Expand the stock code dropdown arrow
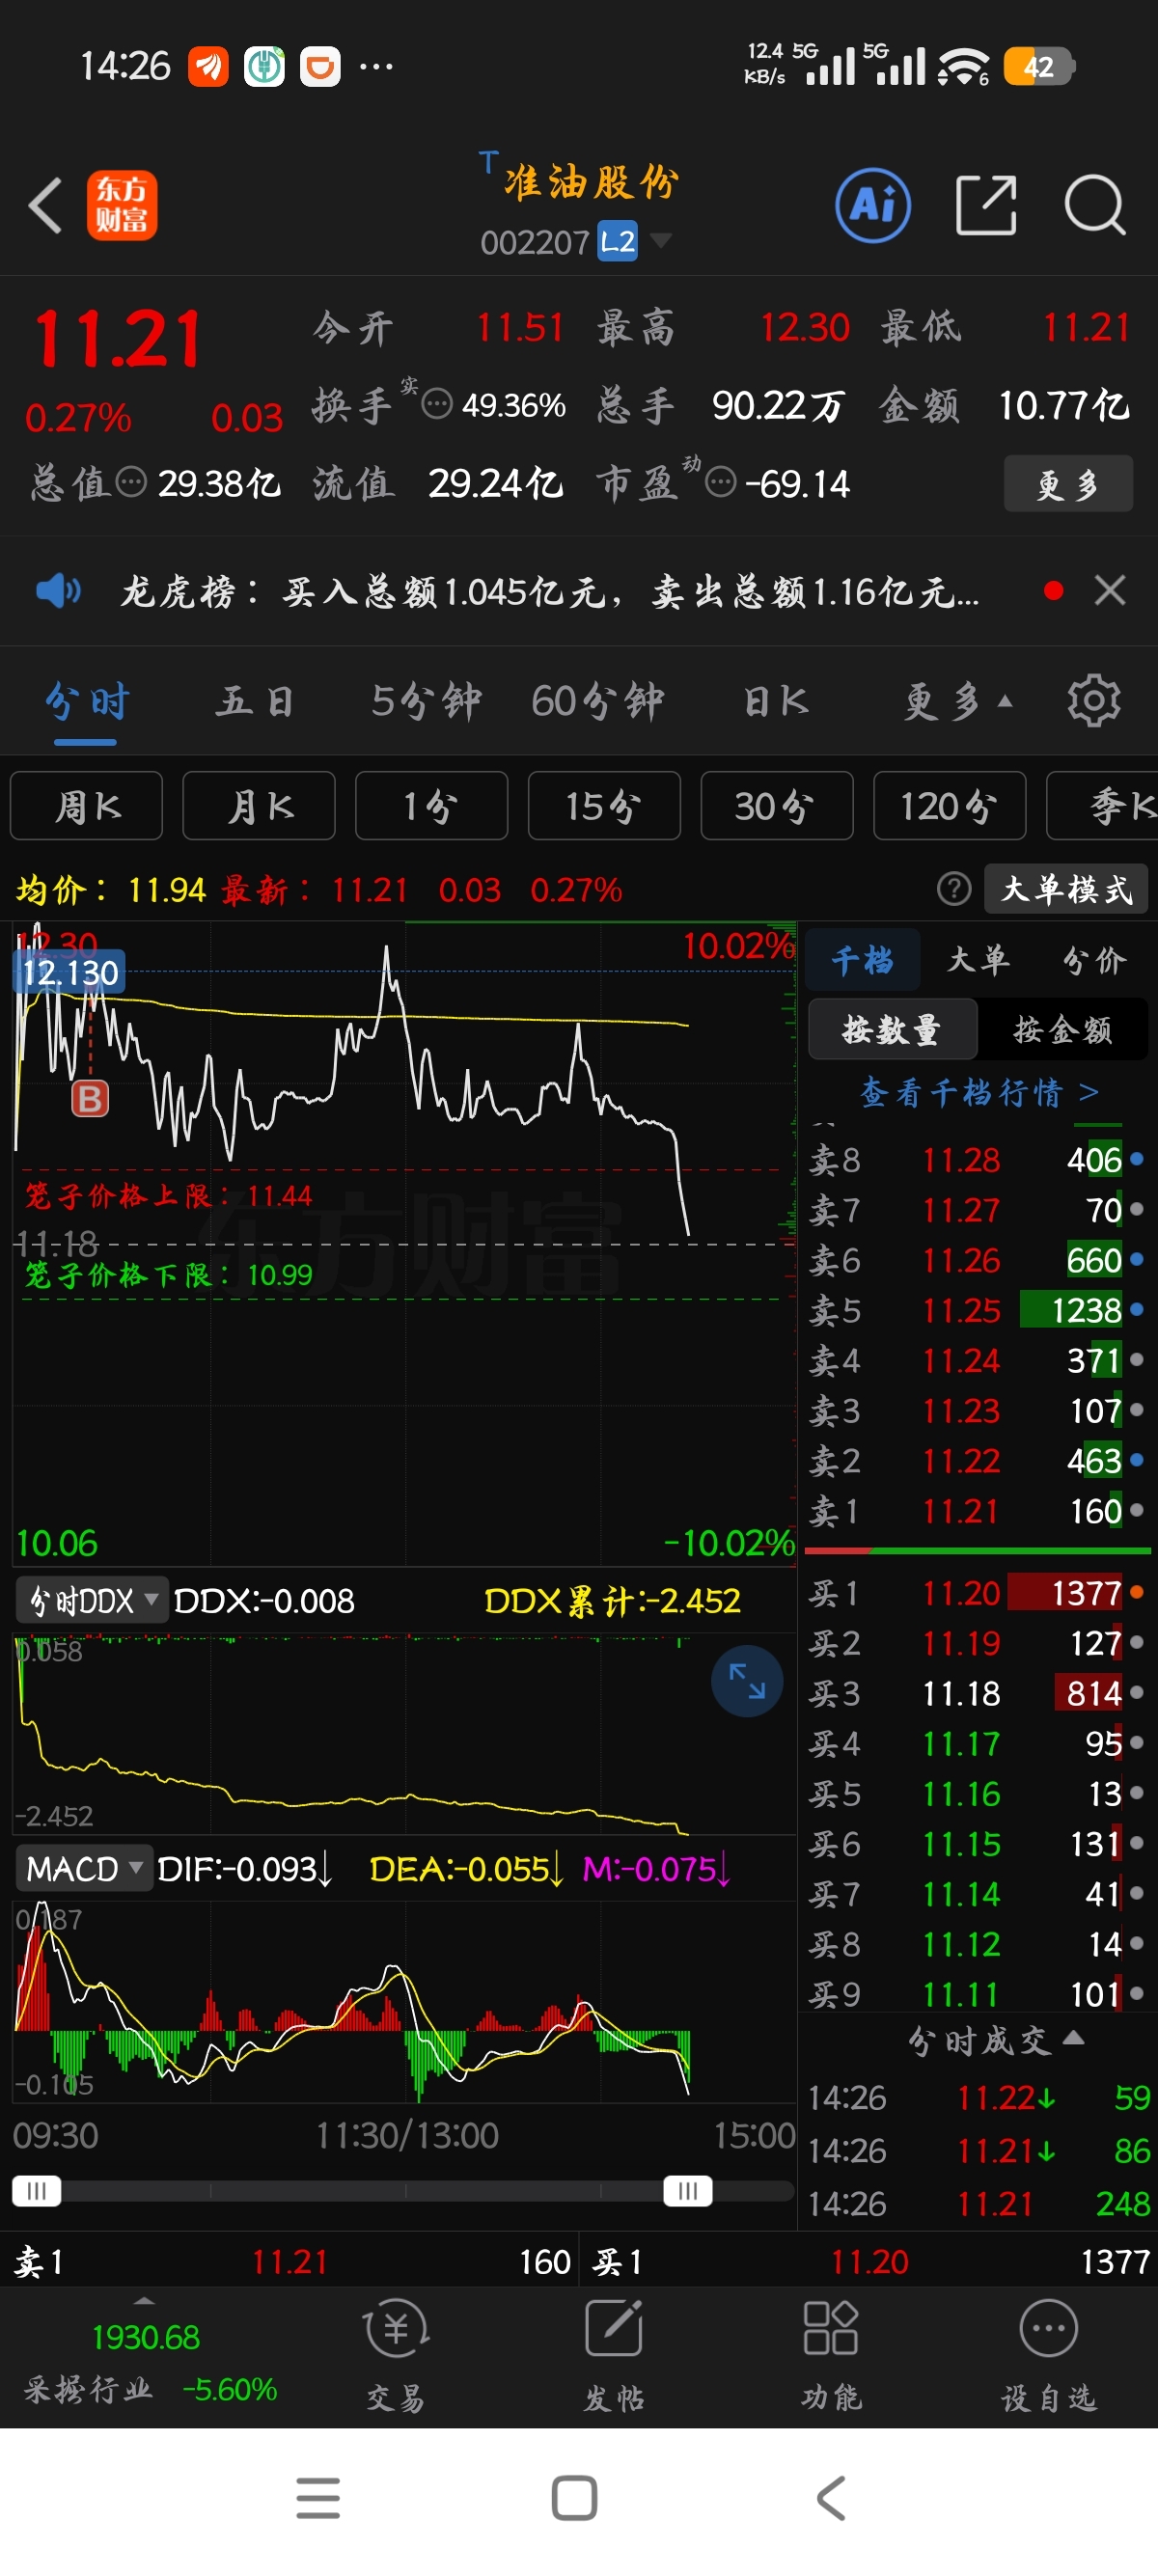 click(x=660, y=240)
